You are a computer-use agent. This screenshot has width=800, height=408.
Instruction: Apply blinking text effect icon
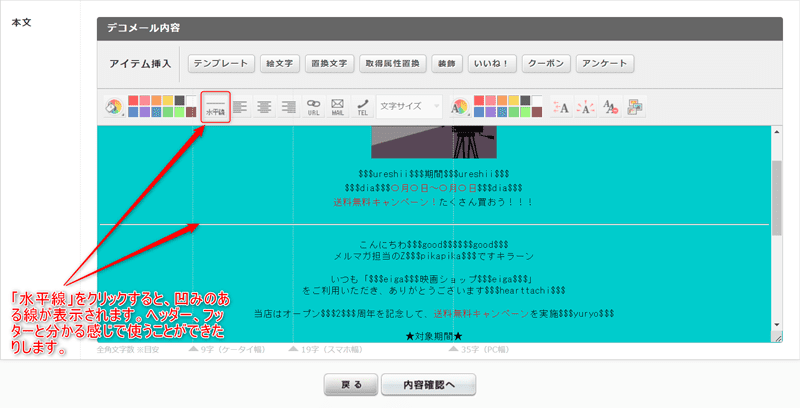click(x=586, y=107)
